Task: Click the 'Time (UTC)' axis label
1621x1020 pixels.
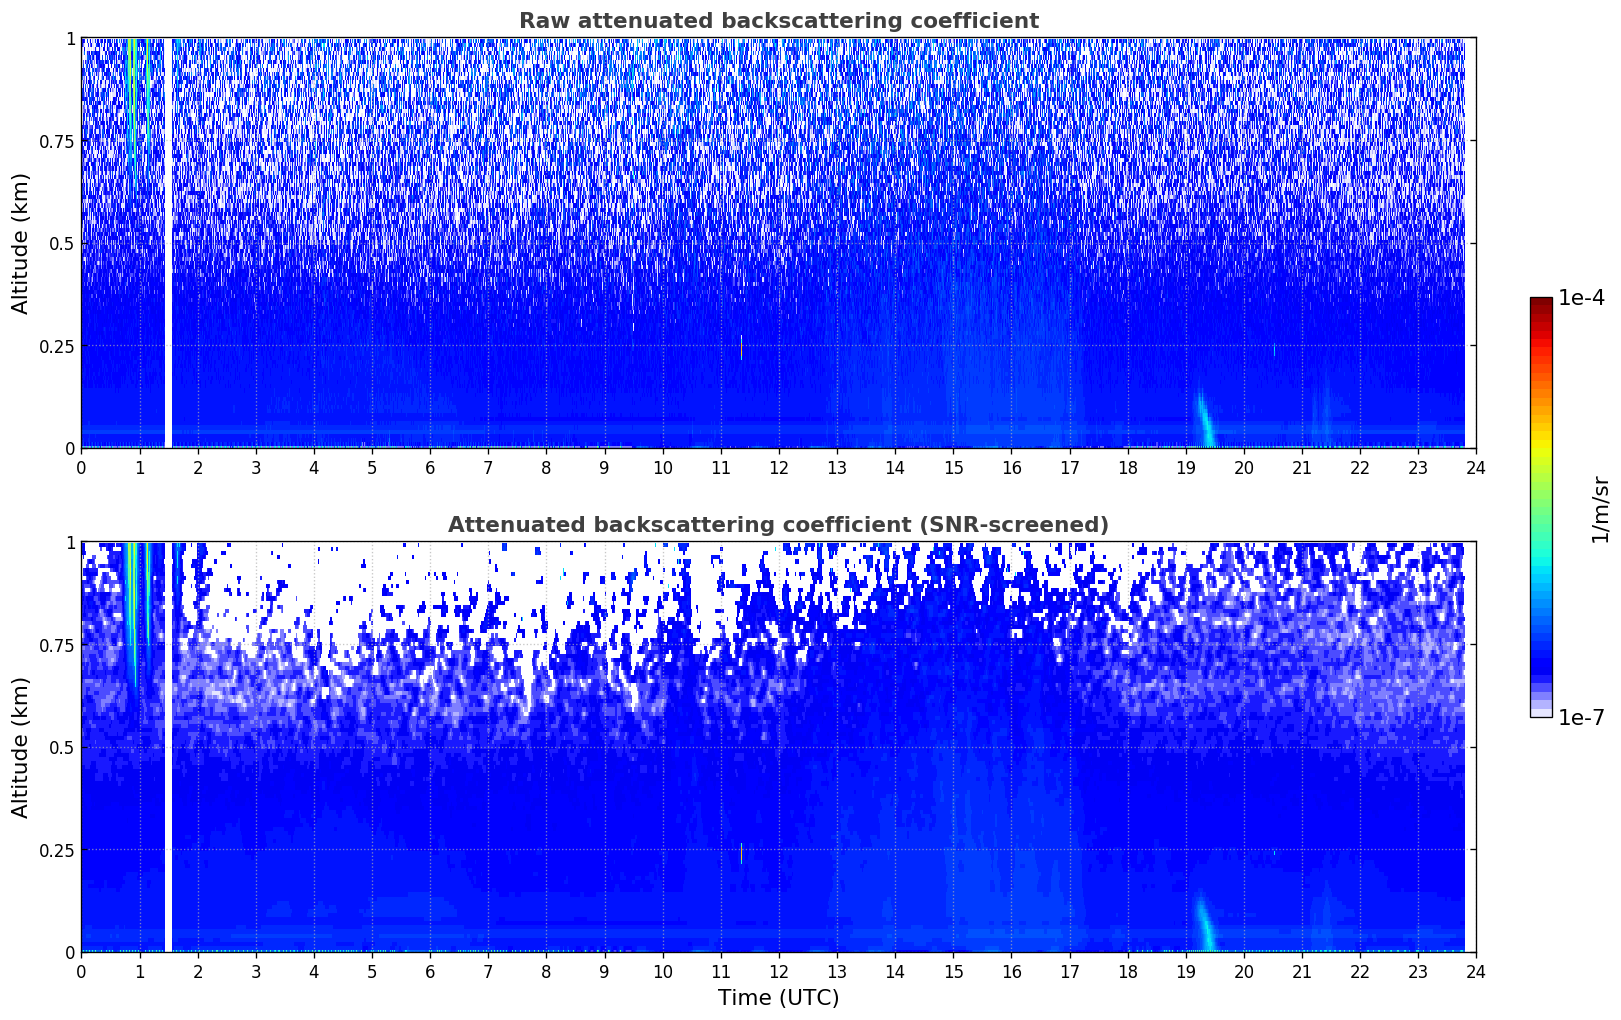Action: [x=778, y=998]
